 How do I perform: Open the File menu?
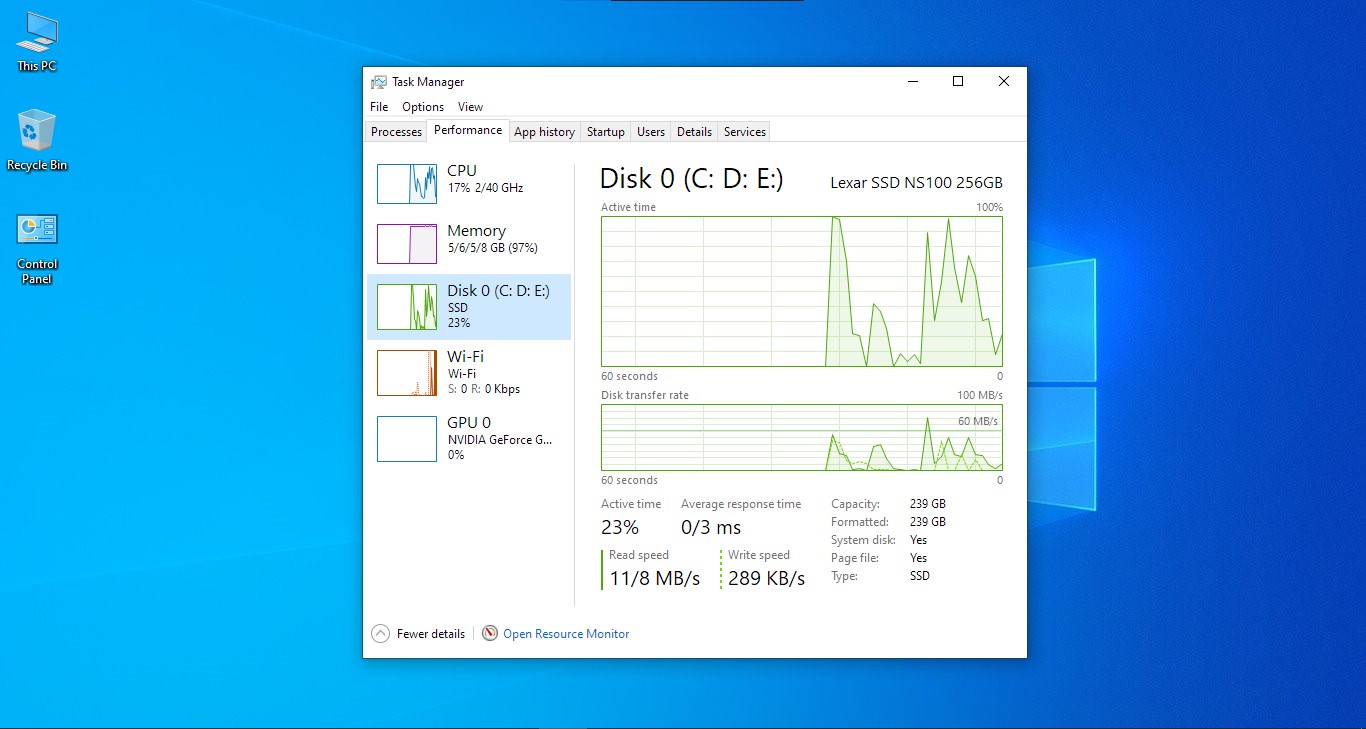(379, 107)
